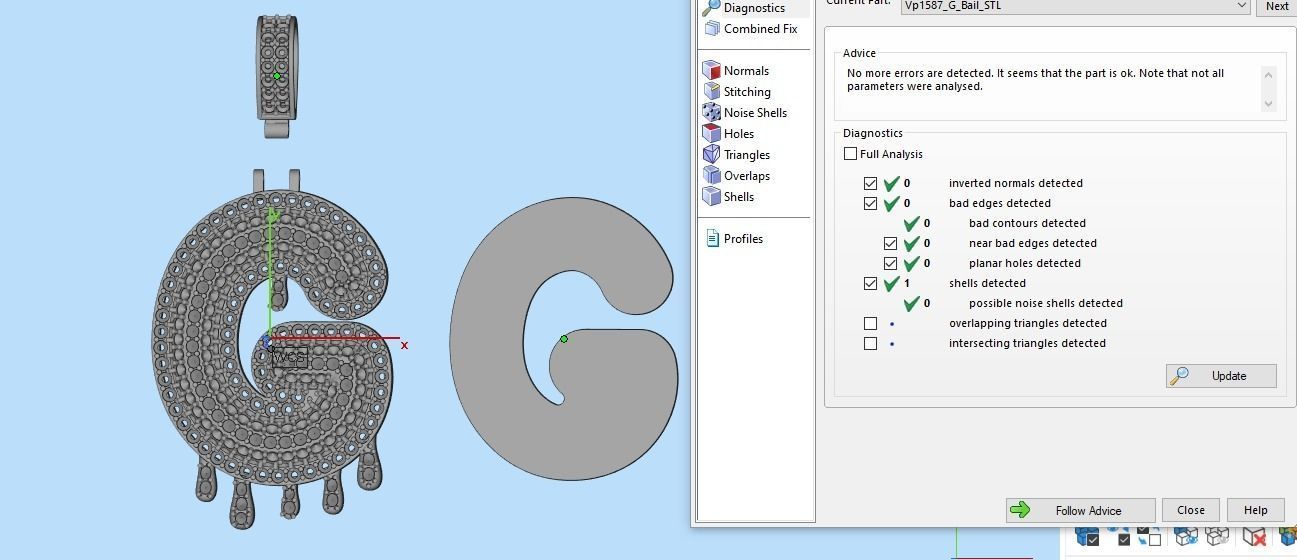Screen dimensions: 1297x560
Task: Click the Next part button
Action: pos(1277,6)
